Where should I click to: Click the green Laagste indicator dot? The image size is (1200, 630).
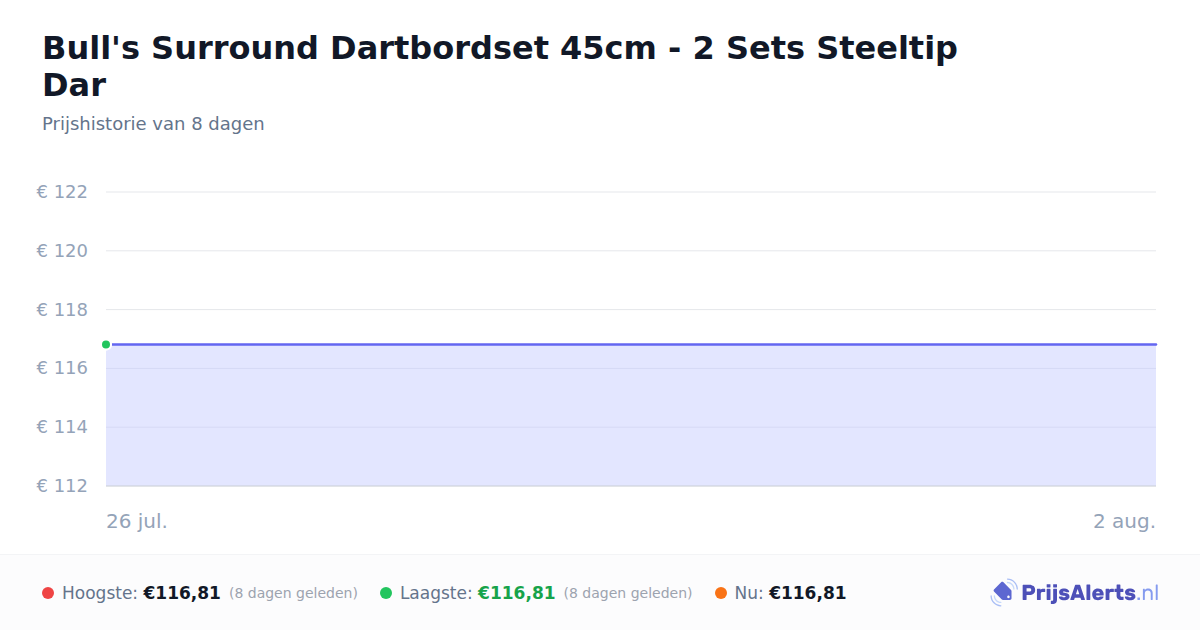(386, 593)
